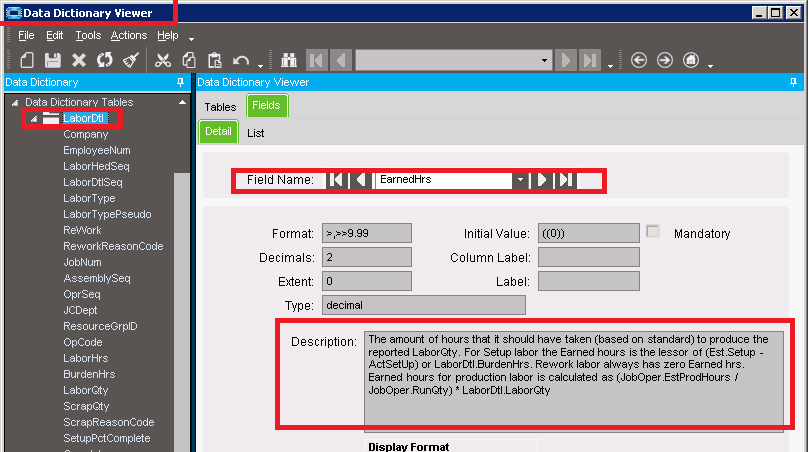Select the Detail sub-tab

click(218, 131)
